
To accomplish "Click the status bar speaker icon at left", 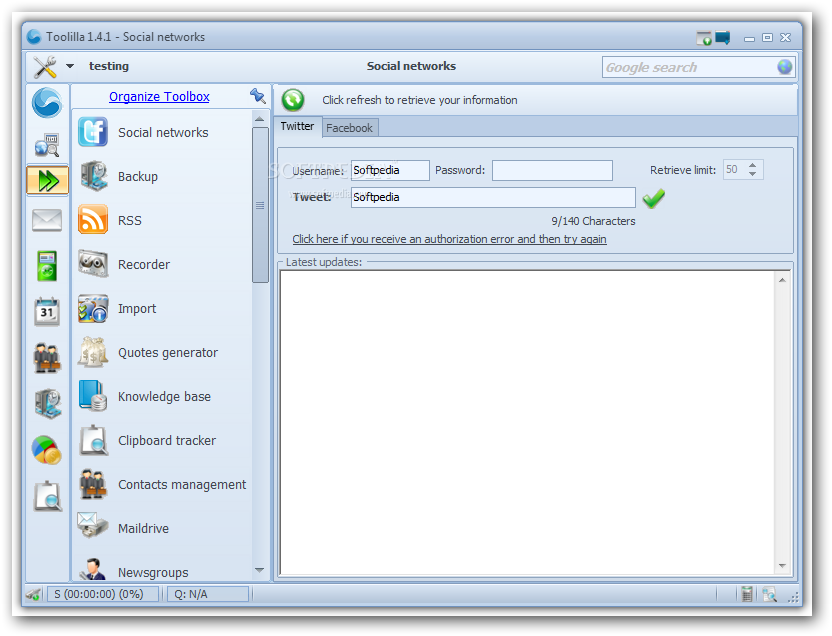I will [x=34, y=594].
